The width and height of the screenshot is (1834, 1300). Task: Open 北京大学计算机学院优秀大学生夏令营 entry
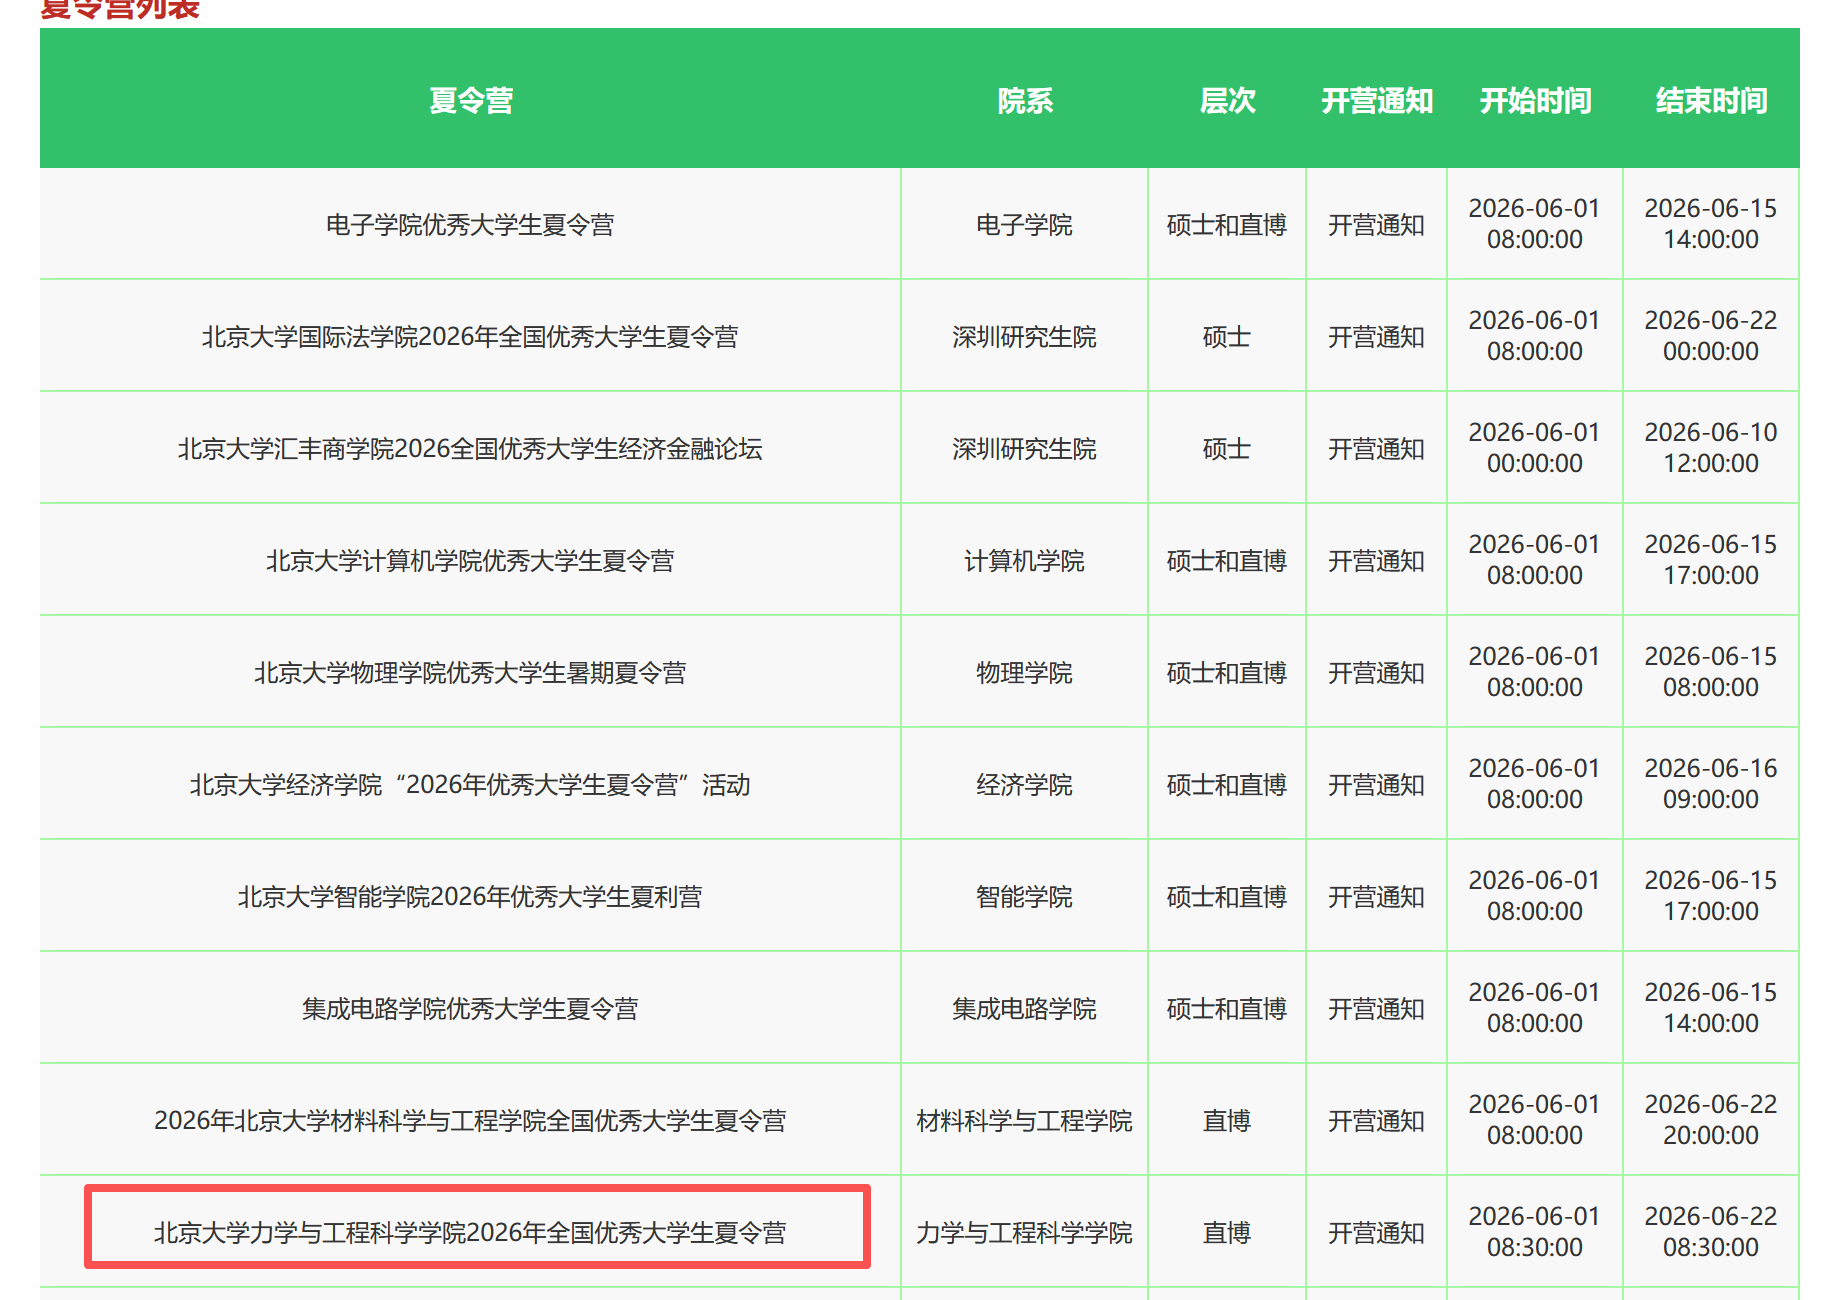(470, 561)
